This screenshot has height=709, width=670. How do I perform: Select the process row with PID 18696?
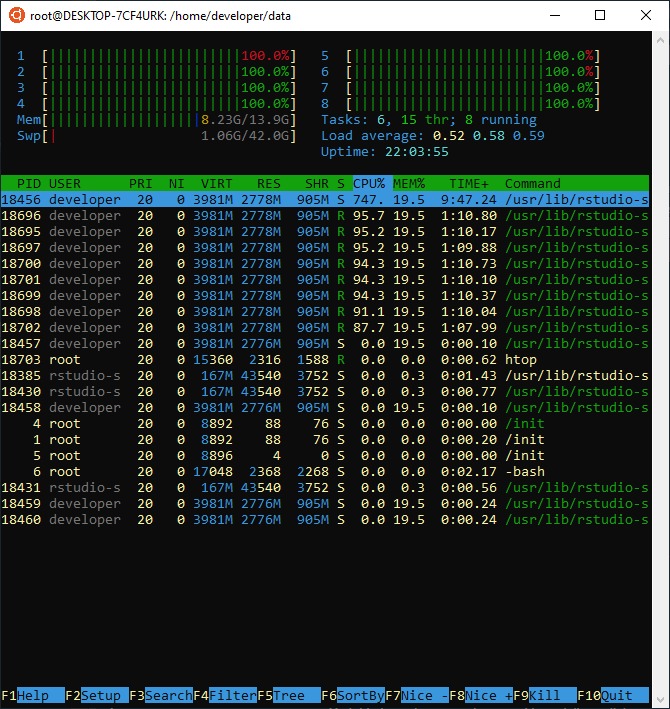pyautogui.click(x=325, y=216)
